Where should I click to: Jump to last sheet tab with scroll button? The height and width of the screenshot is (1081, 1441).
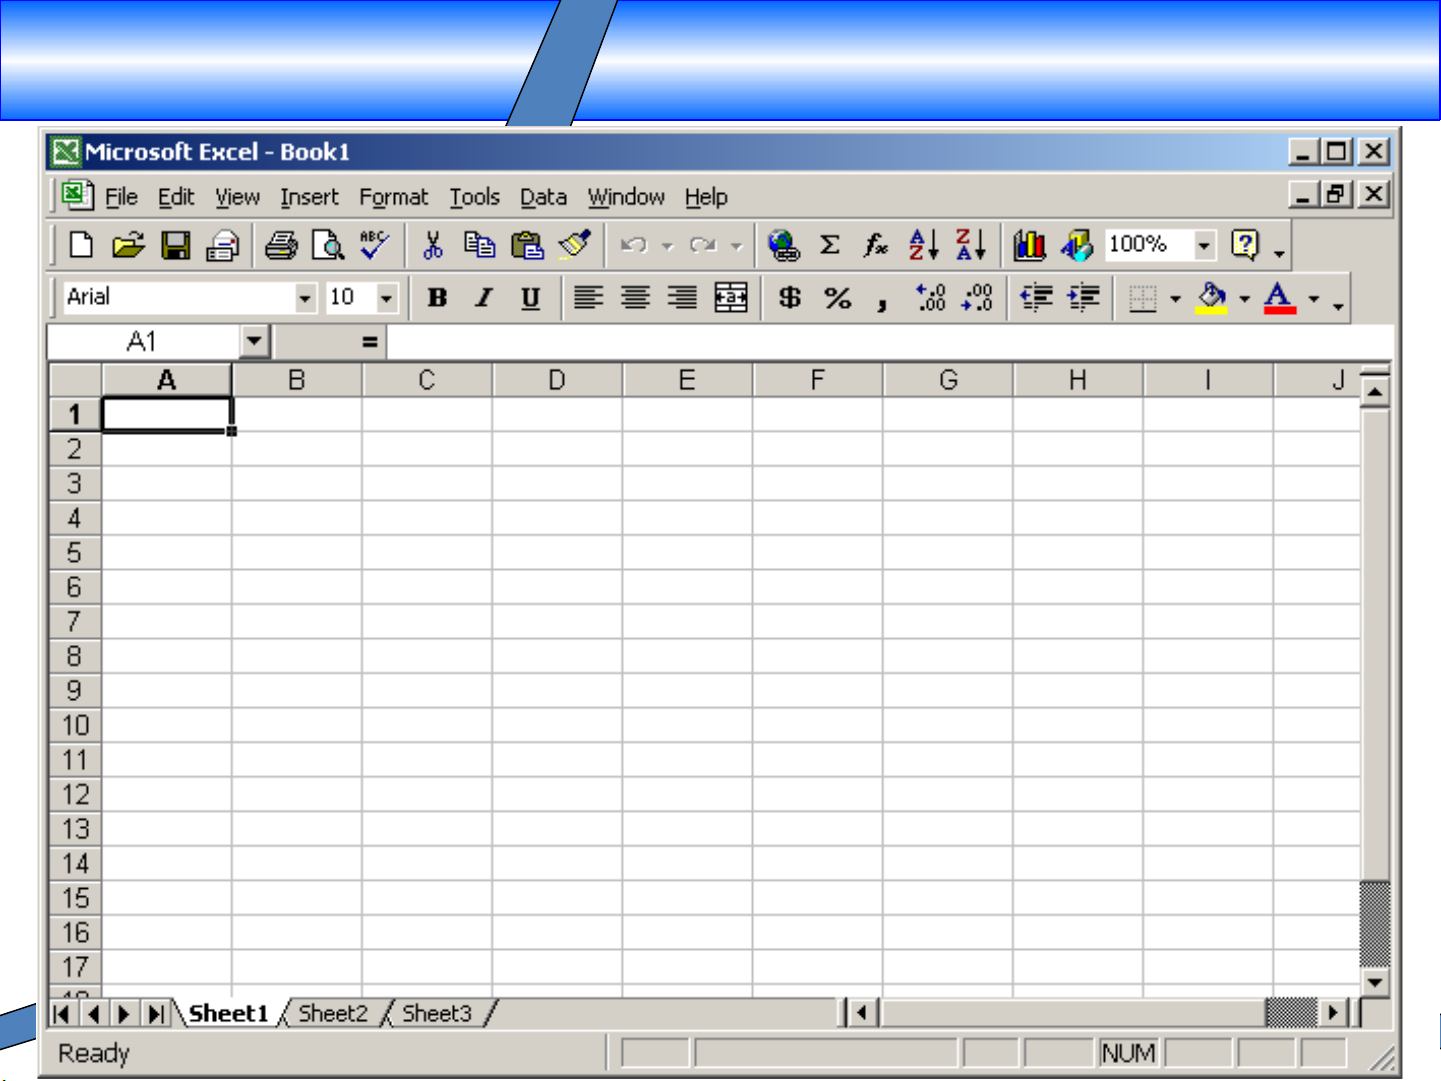click(x=156, y=1014)
